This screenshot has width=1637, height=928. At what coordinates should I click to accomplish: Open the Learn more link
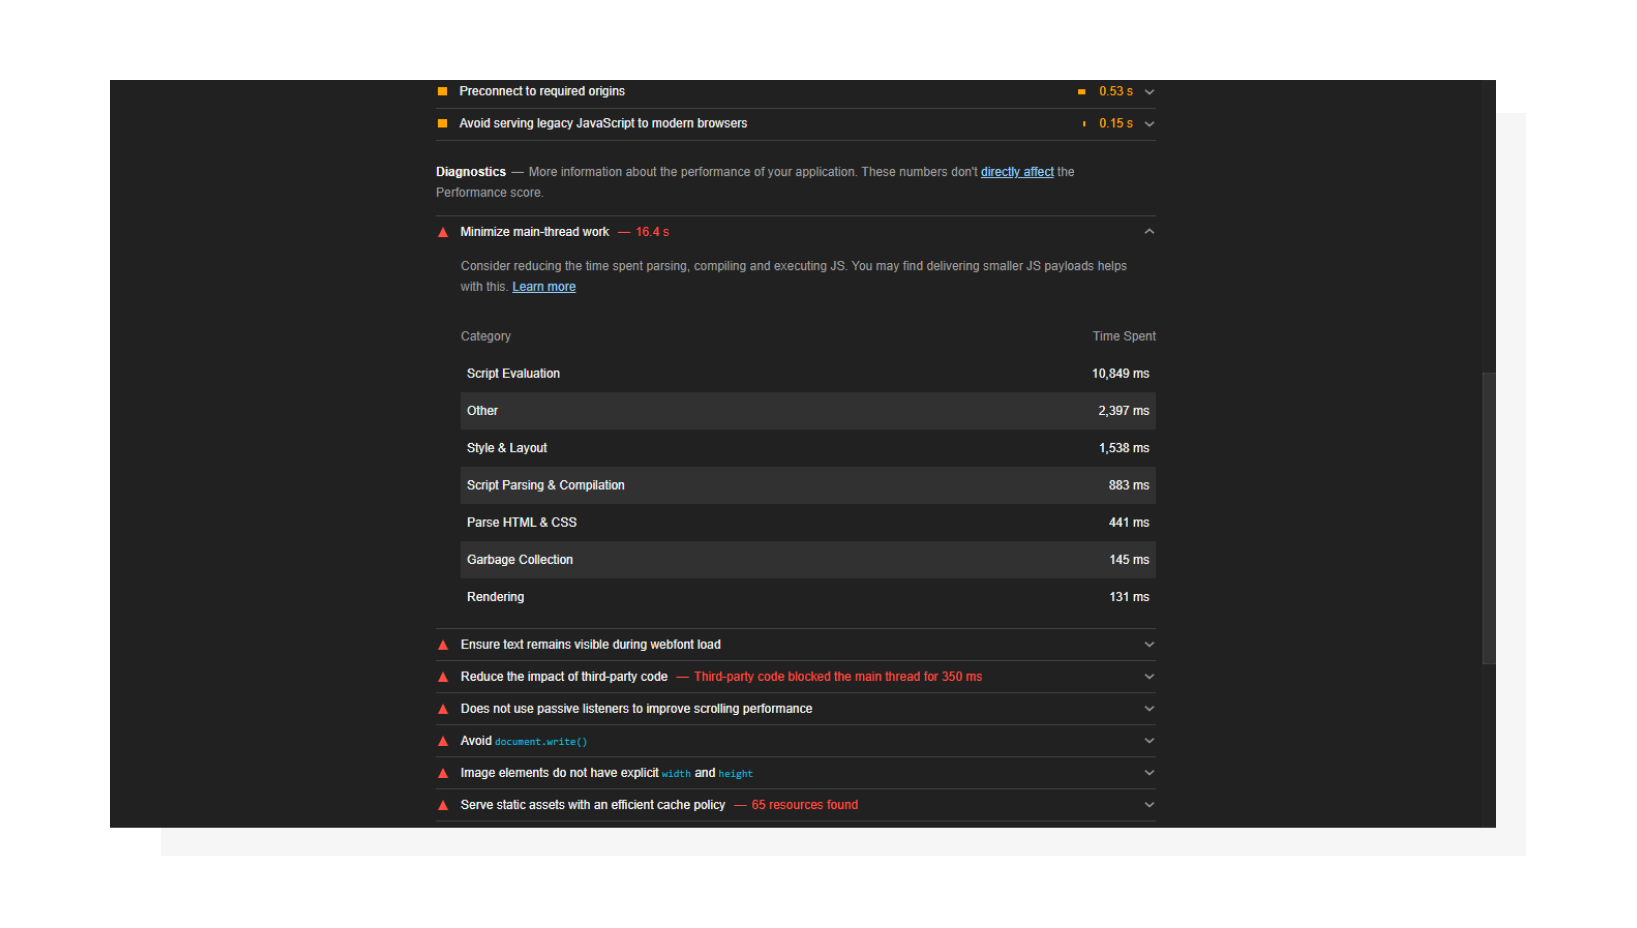coord(543,286)
